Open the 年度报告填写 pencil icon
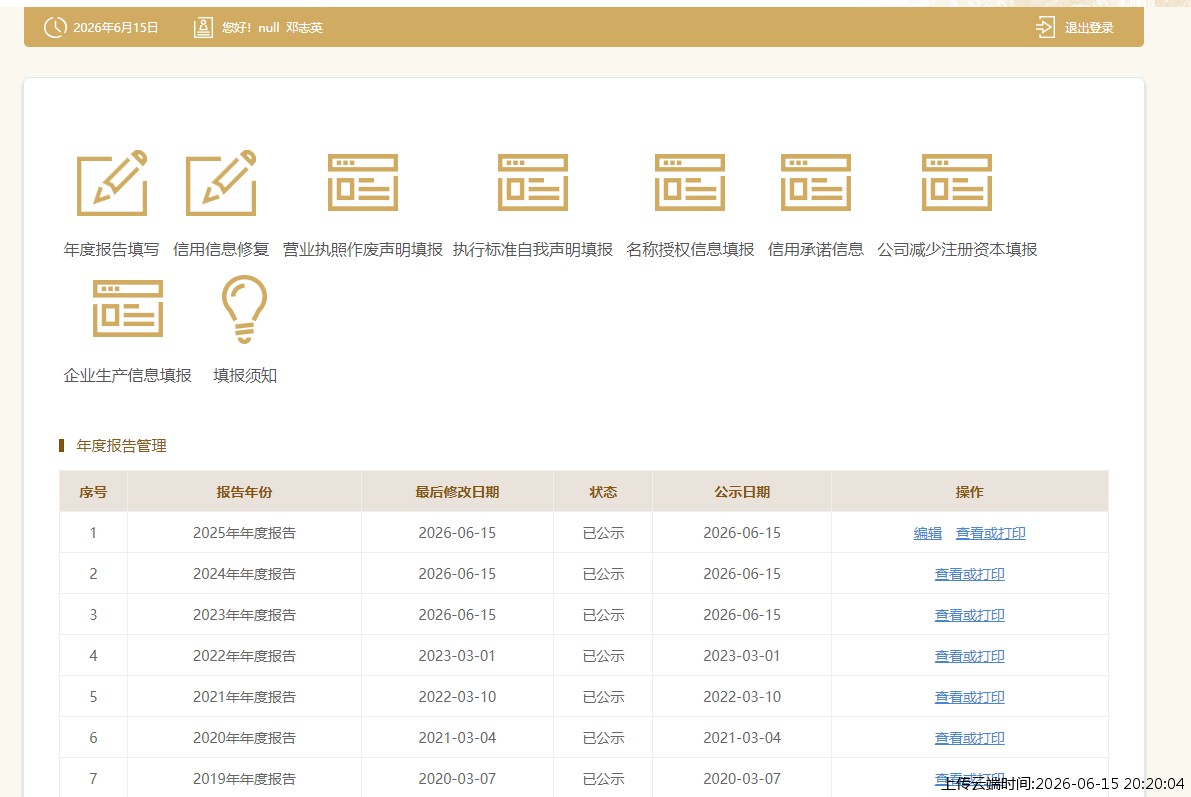1191x797 pixels. point(112,183)
